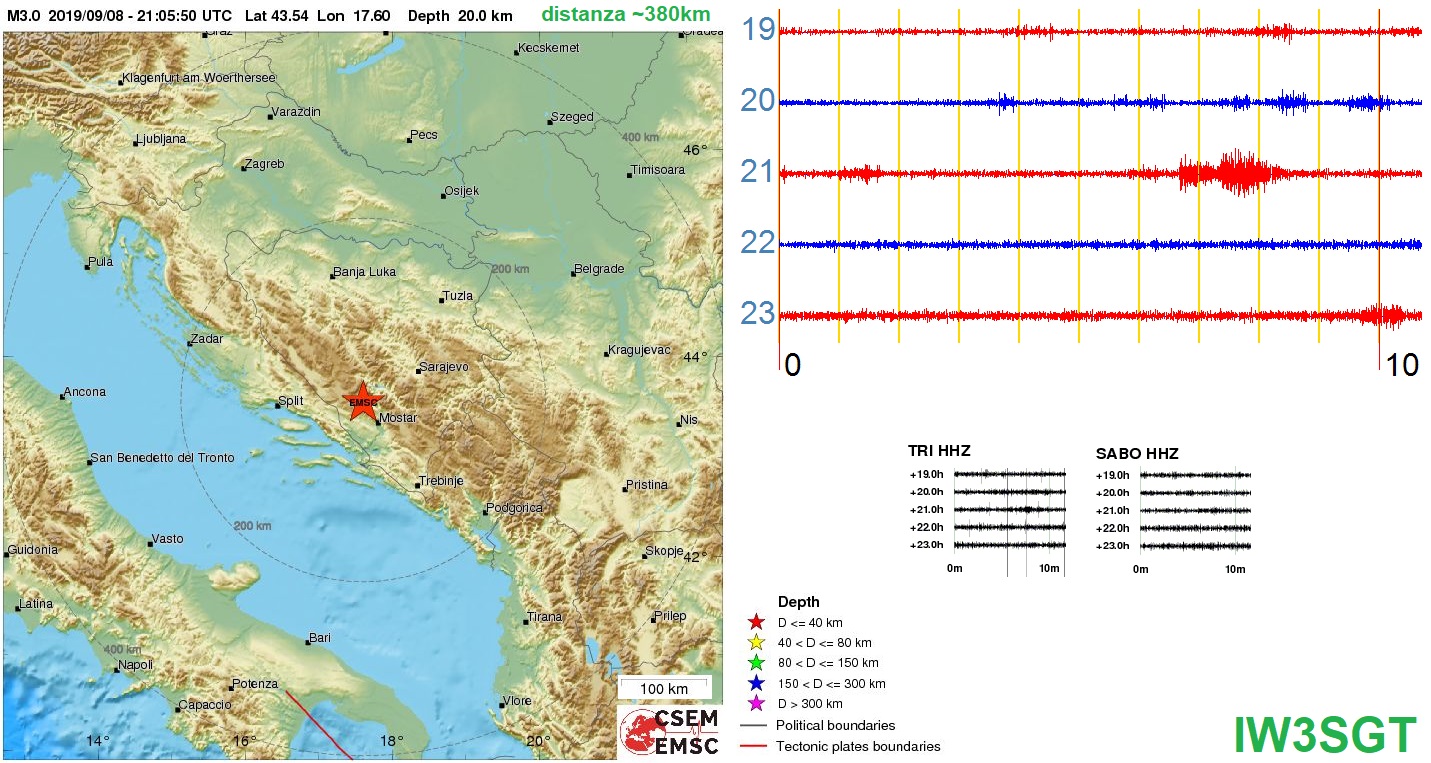
Task: Click the Kecskemet city label
Action: [x=548, y=48]
